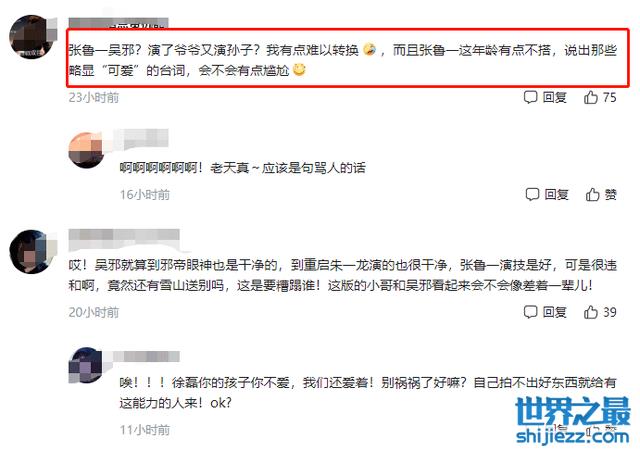Open first commenter's dark avatar

click(x=31, y=37)
